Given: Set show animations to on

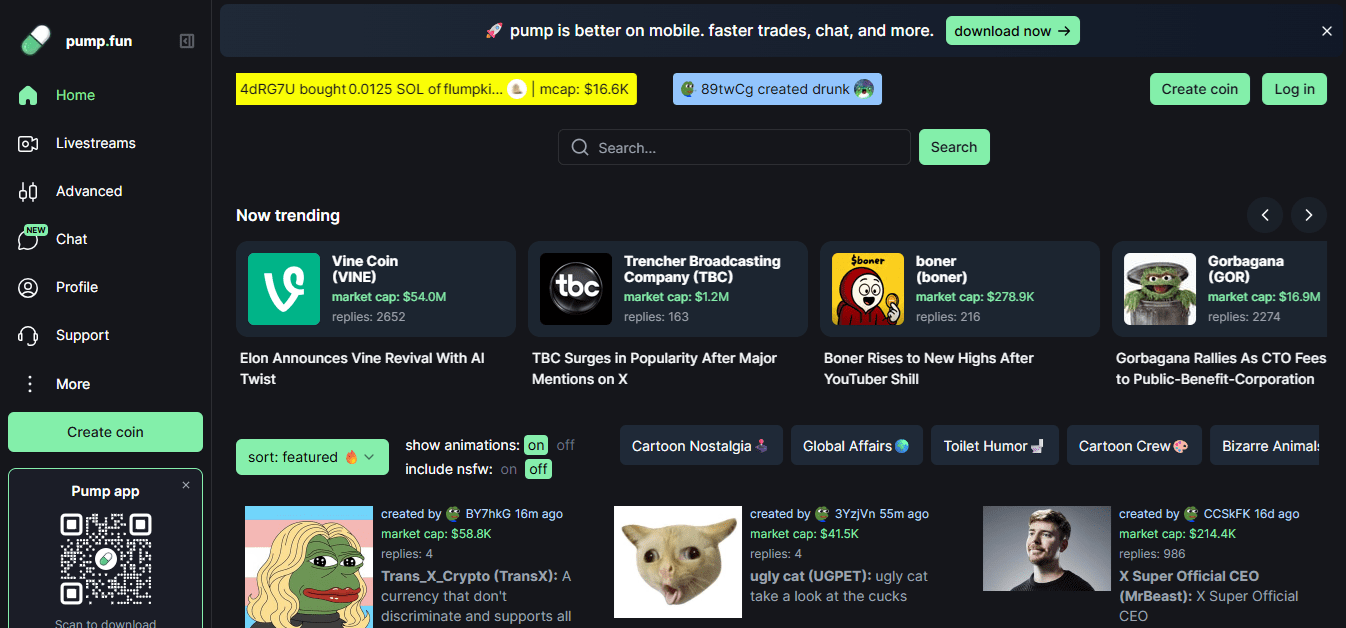Looking at the screenshot, I should click(536, 445).
